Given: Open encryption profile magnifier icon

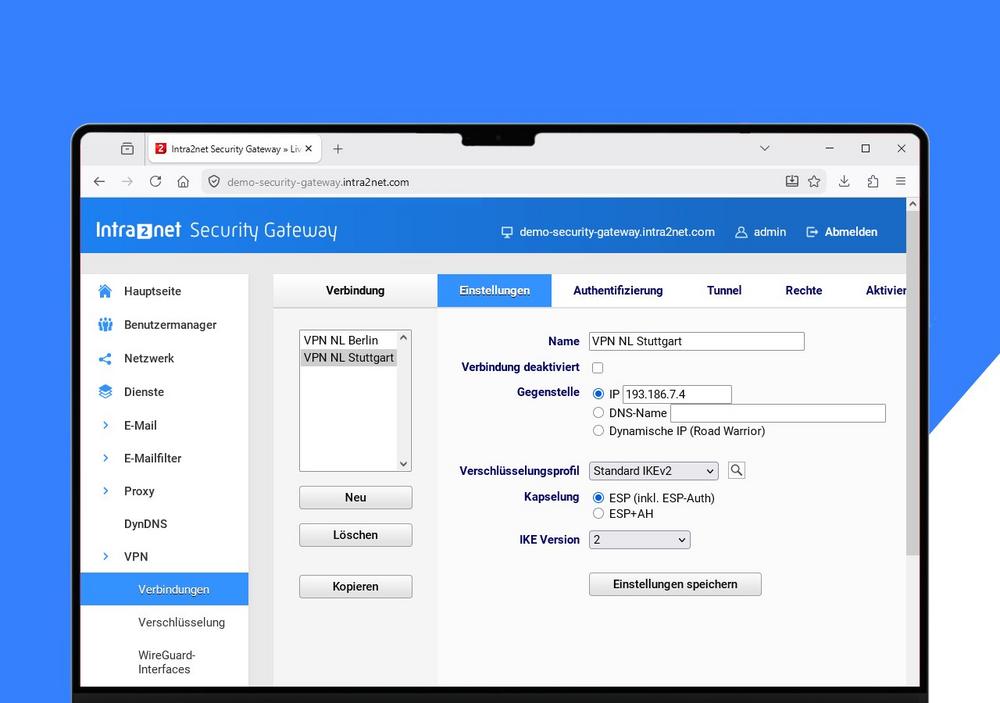Looking at the screenshot, I should [x=737, y=470].
